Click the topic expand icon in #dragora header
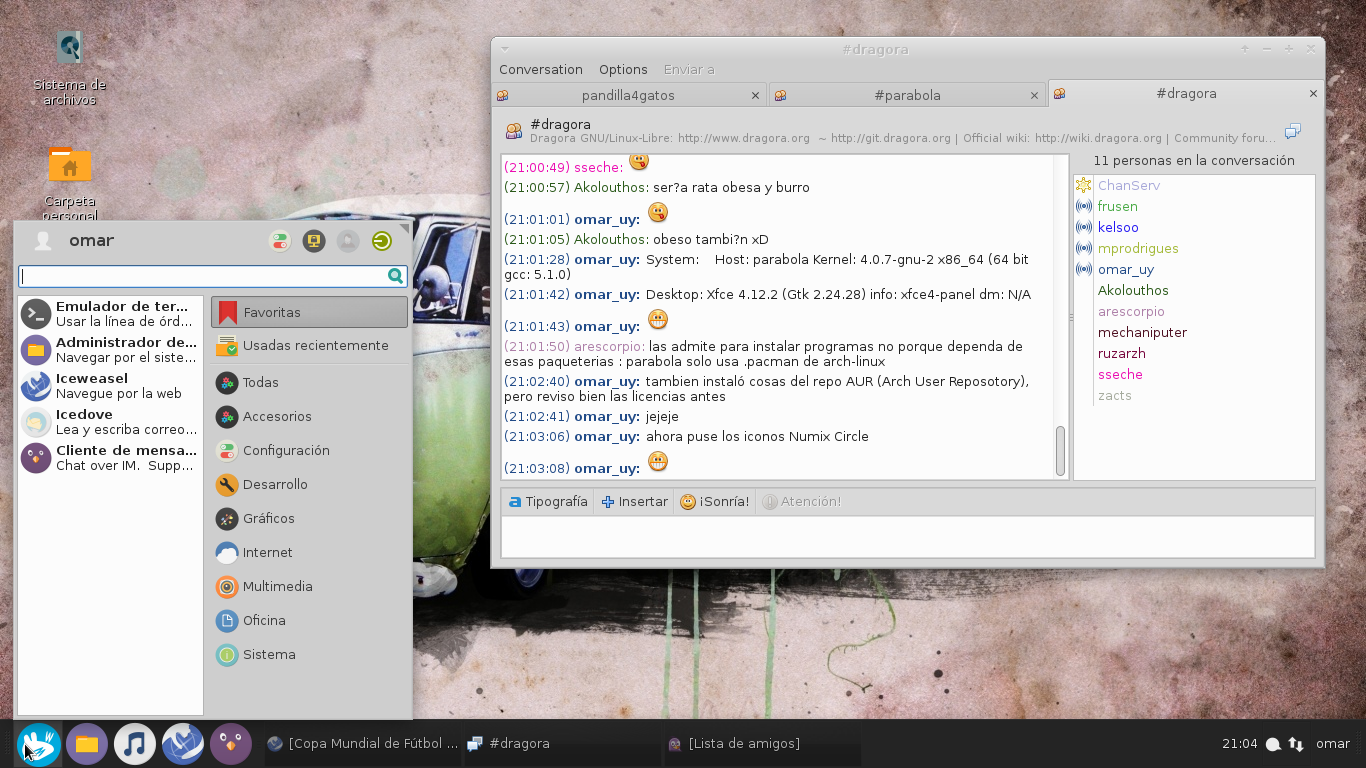 point(1293,131)
